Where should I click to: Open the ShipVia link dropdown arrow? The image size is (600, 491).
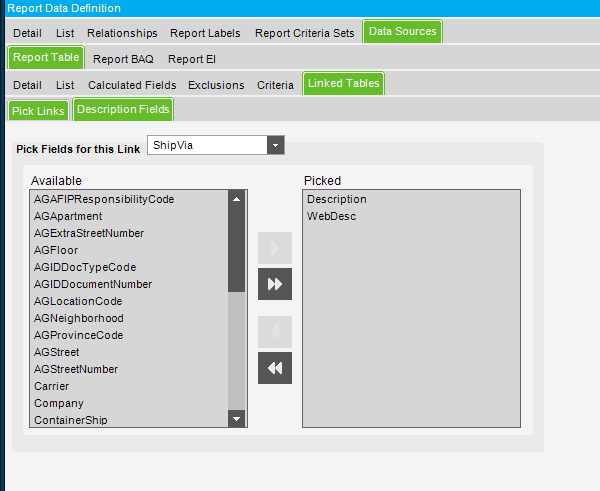click(x=276, y=145)
